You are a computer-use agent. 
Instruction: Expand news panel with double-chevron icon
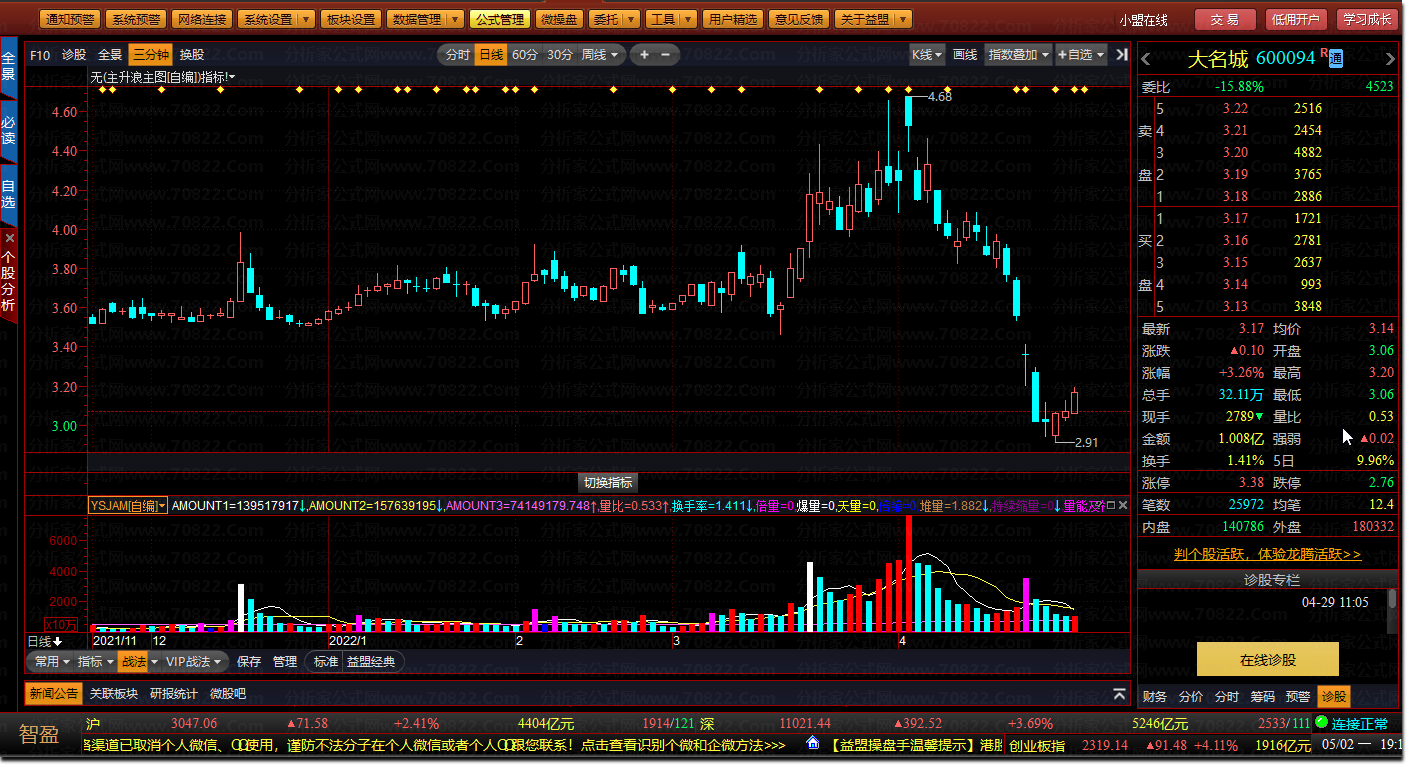[1119, 693]
